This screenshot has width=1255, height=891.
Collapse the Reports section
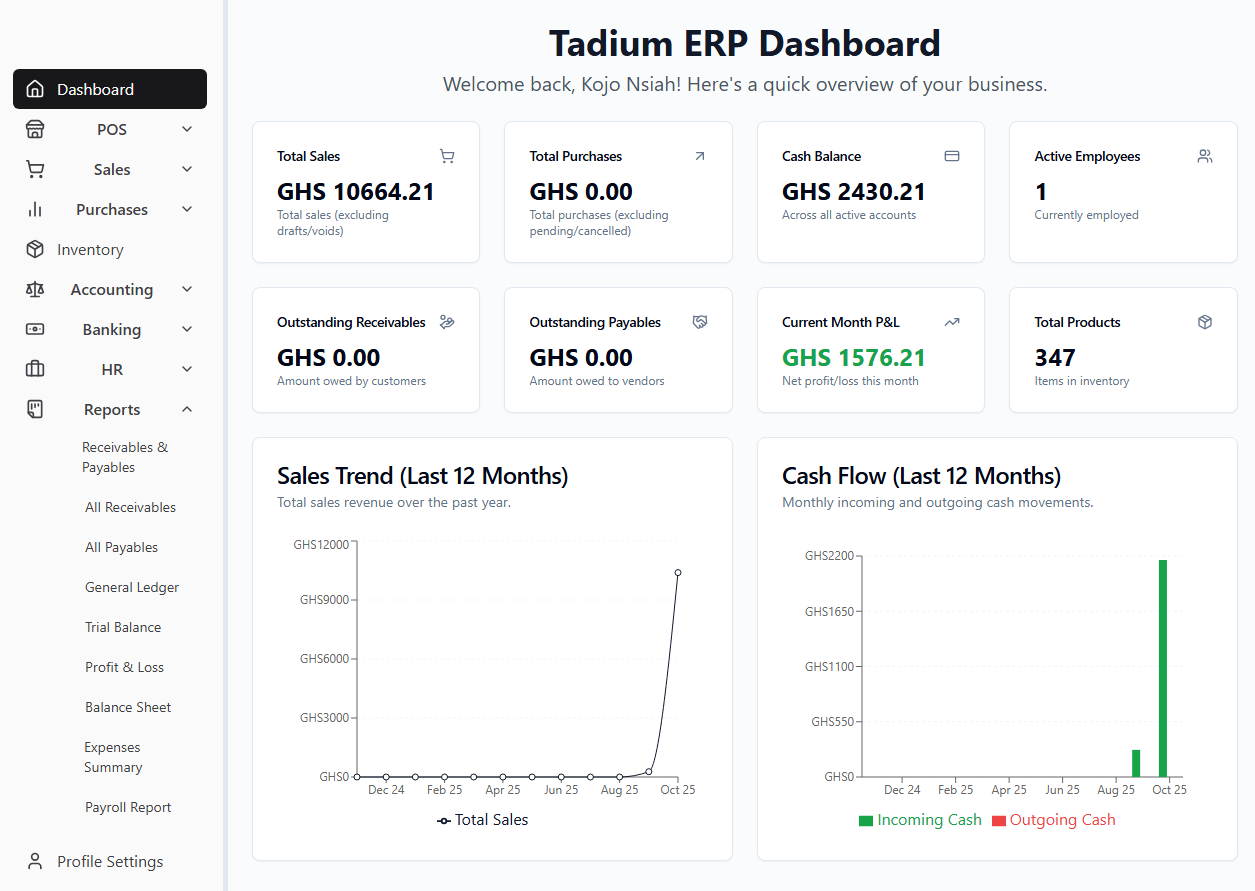[x=186, y=409]
